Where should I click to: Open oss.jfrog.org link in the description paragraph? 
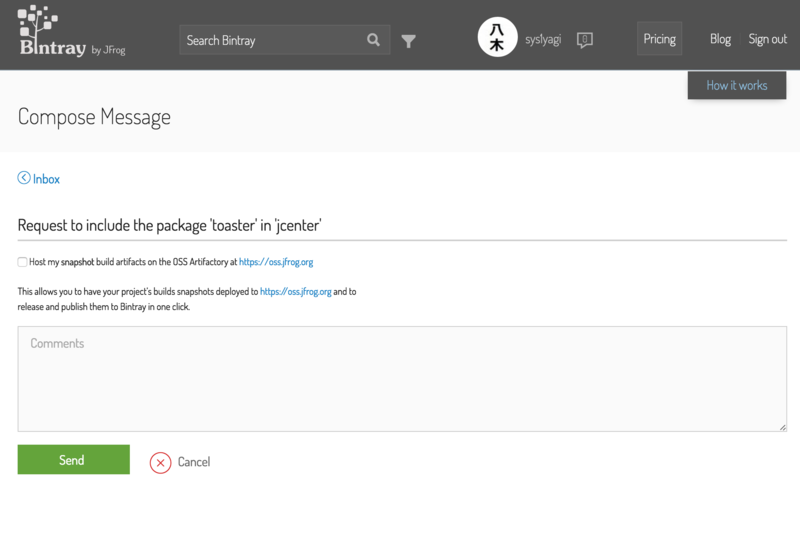coord(295,292)
